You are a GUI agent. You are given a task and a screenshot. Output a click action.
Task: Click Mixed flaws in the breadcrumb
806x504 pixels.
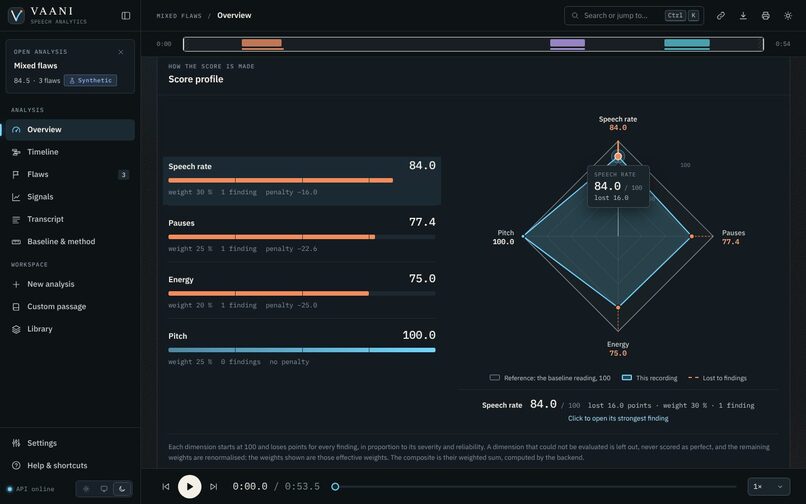(x=179, y=16)
